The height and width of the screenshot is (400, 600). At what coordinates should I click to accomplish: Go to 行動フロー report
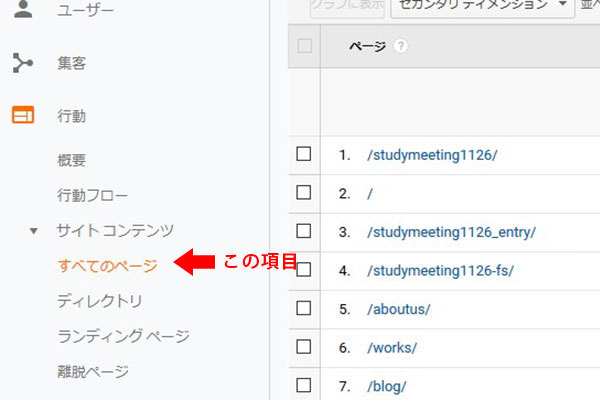[x=93, y=195]
